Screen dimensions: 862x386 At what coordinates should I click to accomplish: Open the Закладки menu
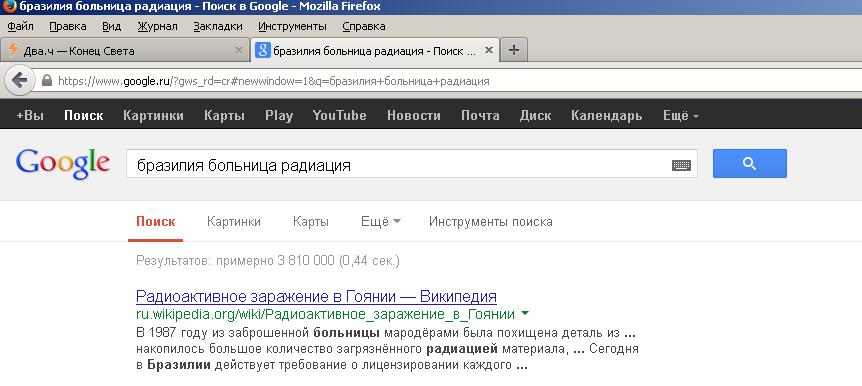pyautogui.click(x=218, y=26)
